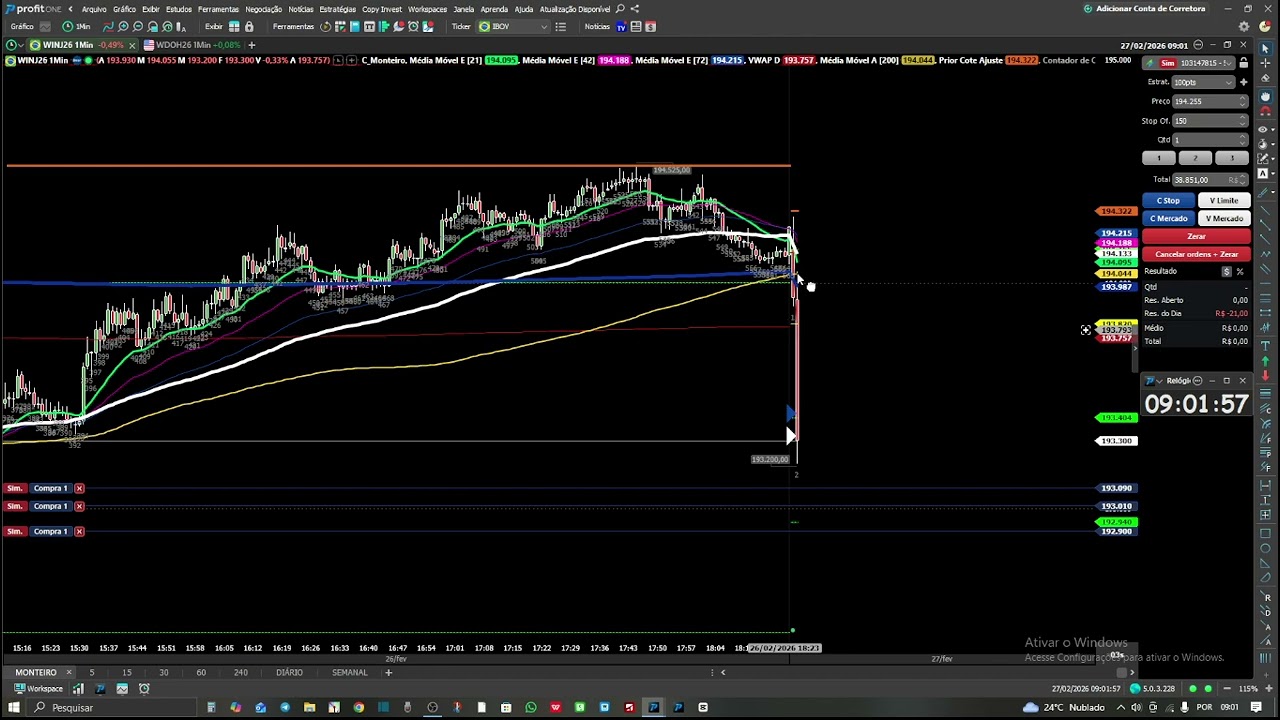Select the arrow cursor drawing tool
Screen dimensions: 1280x720
pos(1265,48)
